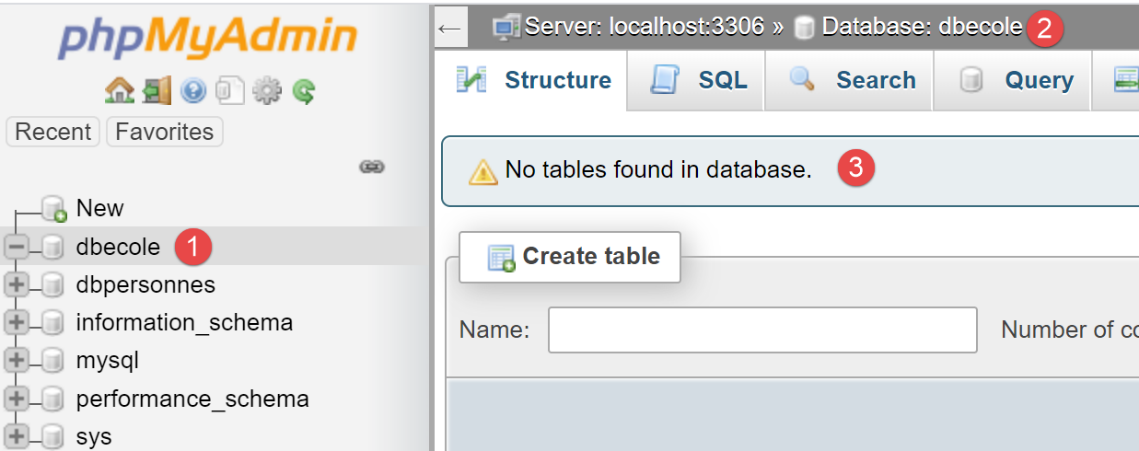Open the MySQL documentation page icon
This screenshot has width=1139, height=451.
click(230, 92)
